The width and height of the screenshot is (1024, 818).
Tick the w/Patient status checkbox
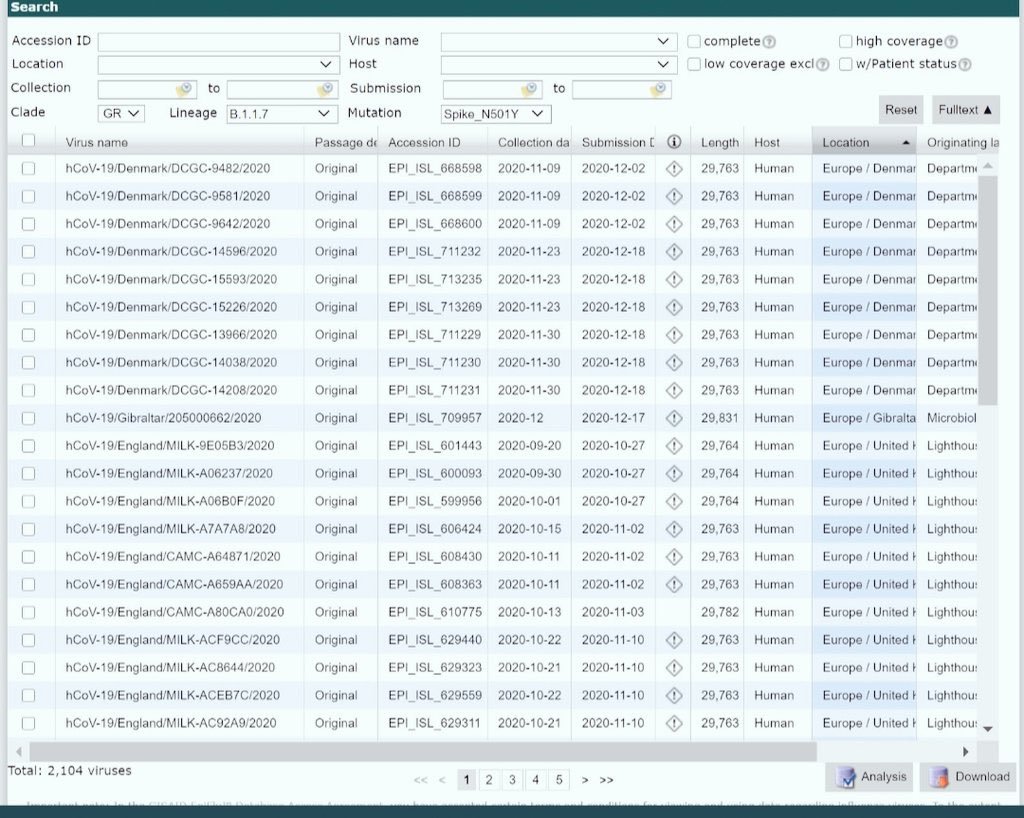846,64
